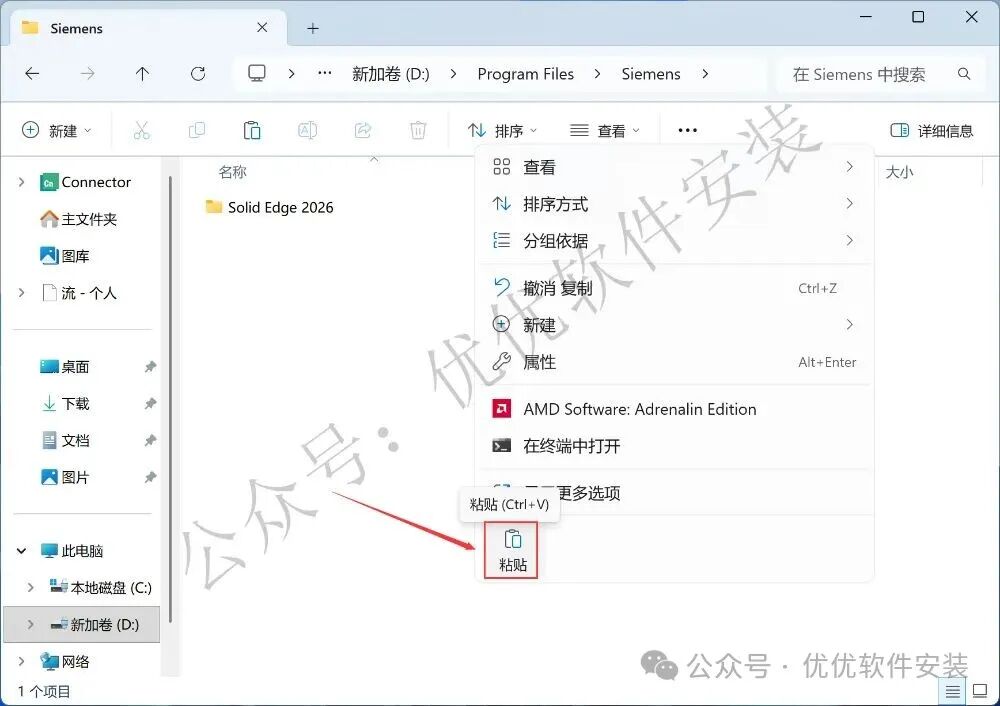Viewport: 1000px width, 706px height.
Task: Click the Delete trash toolbar icon
Action: (418, 131)
